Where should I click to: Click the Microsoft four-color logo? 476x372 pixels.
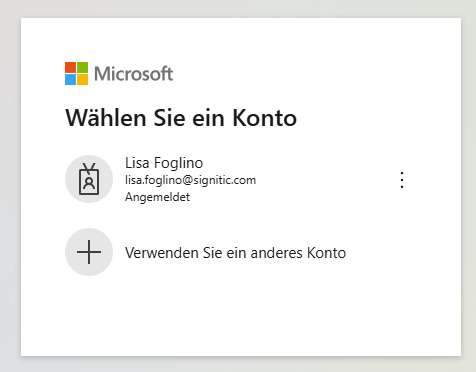click(x=76, y=73)
